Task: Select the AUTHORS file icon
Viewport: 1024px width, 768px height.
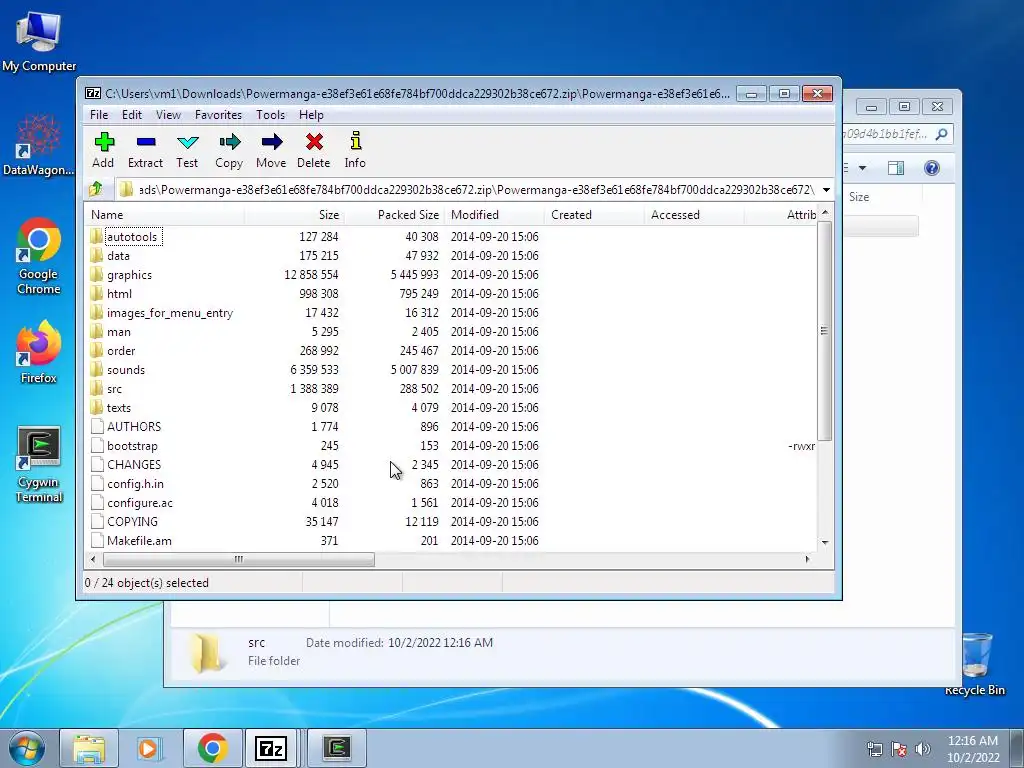Action: [x=97, y=426]
